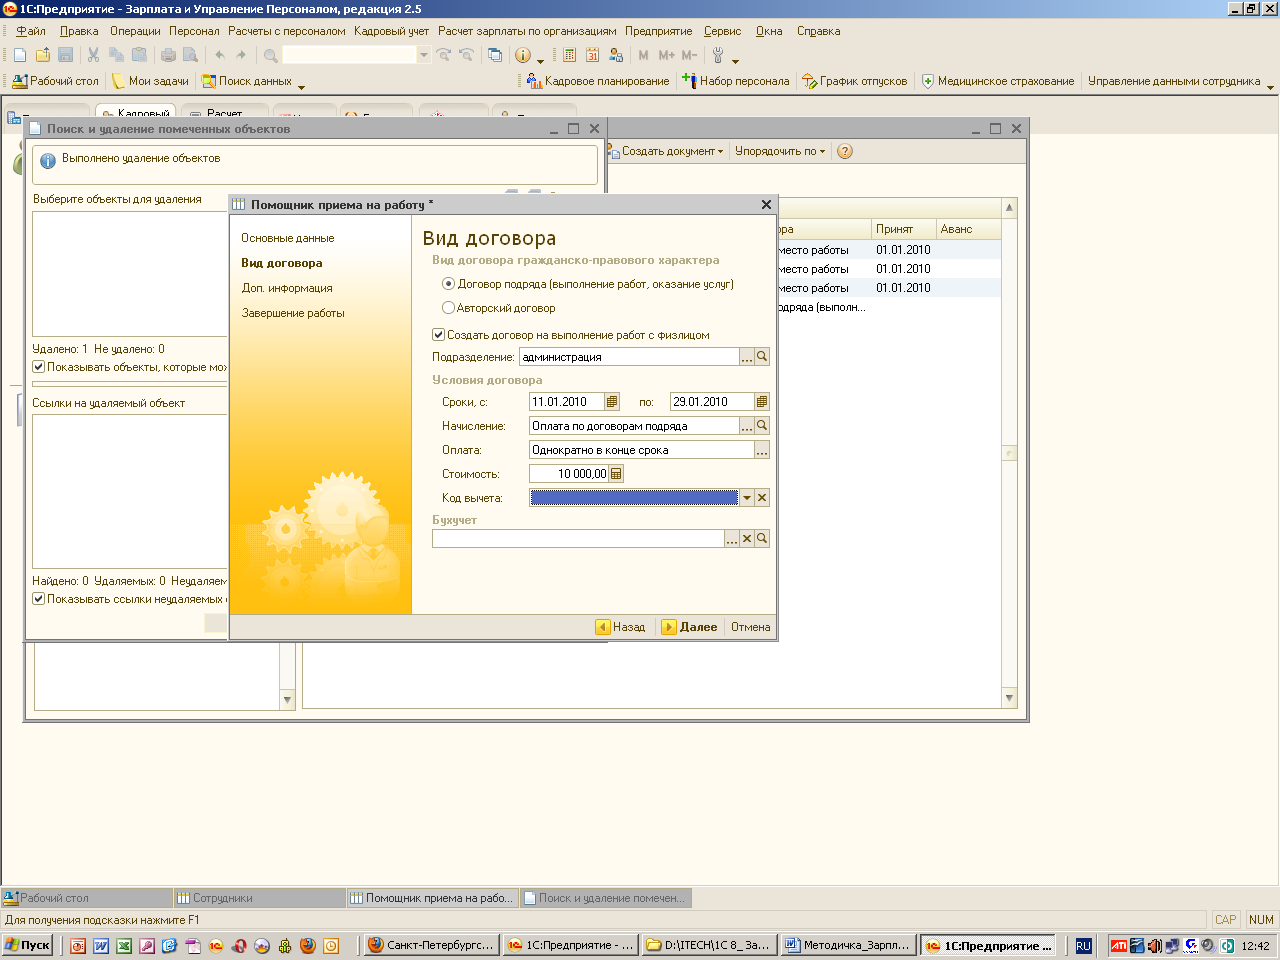Select Авторский договор radio option
Viewport: 1280px width, 960px height.
point(448,308)
